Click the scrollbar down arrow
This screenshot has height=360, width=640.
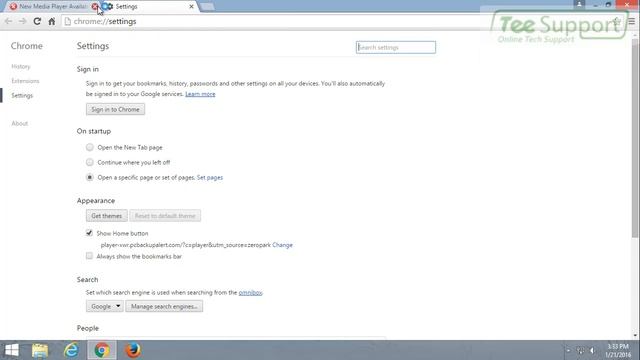click(x=635, y=336)
